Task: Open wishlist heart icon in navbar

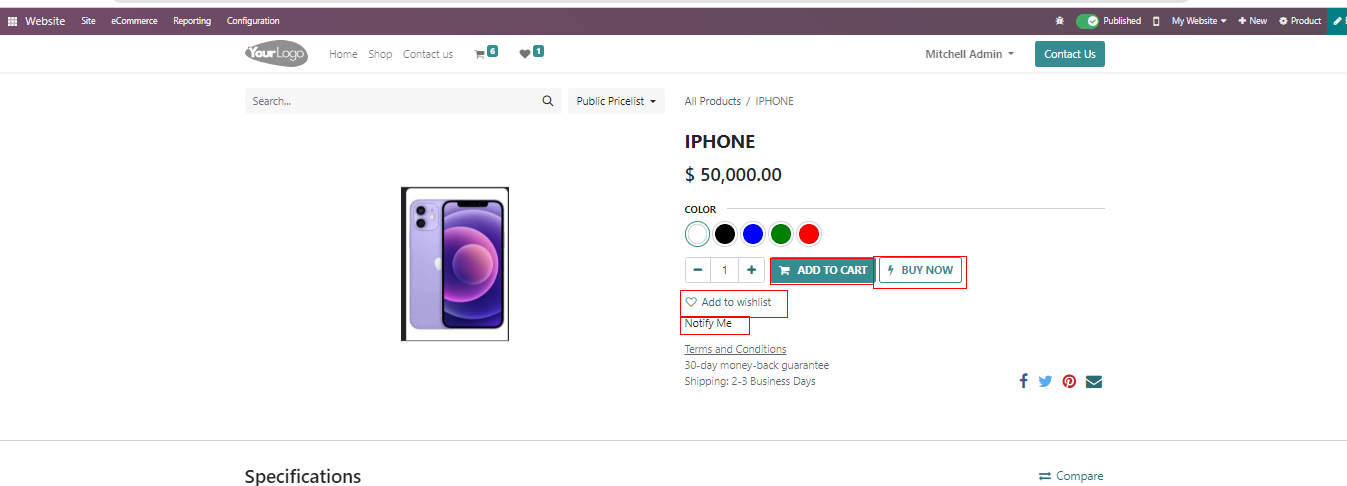Action: coord(525,54)
